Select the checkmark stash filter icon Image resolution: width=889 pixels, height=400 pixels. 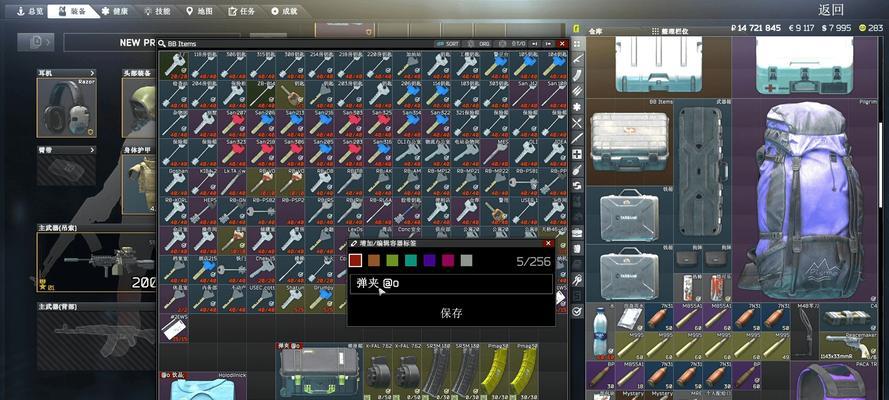click(x=577, y=311)
